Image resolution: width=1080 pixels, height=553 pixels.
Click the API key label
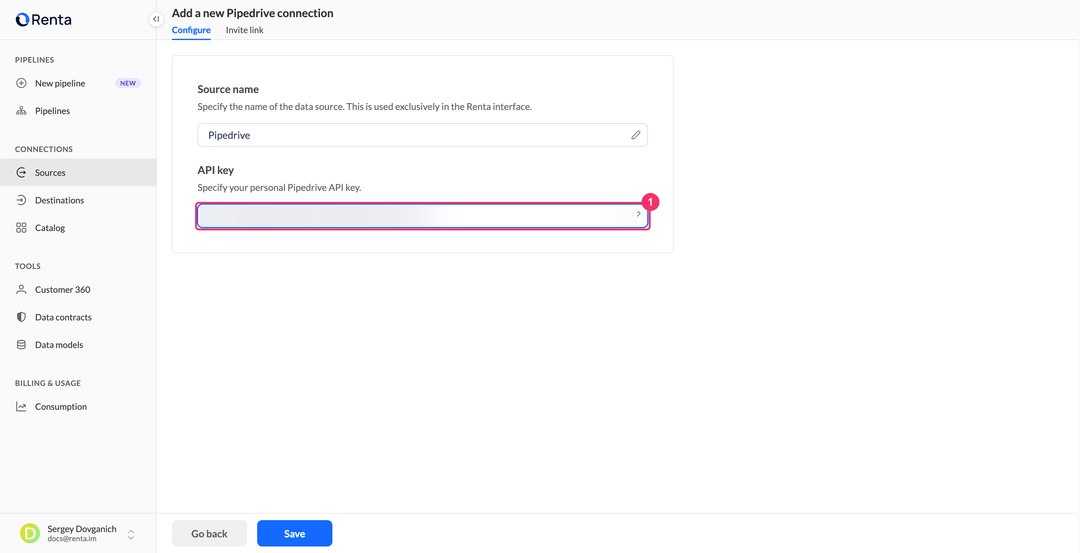[216, 171]
